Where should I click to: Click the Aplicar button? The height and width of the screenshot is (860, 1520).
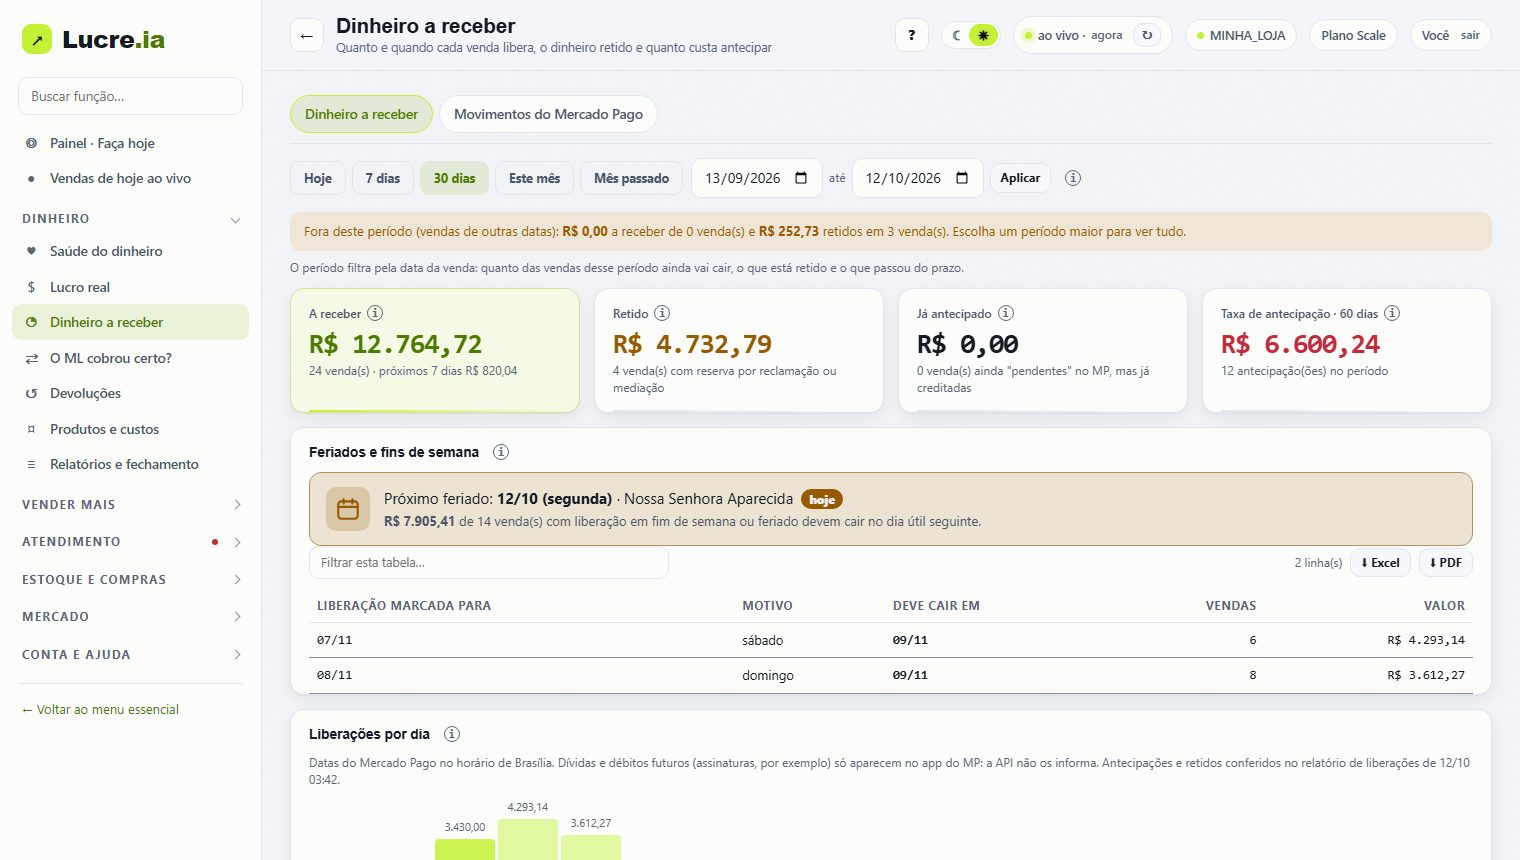pos(1020,178)
